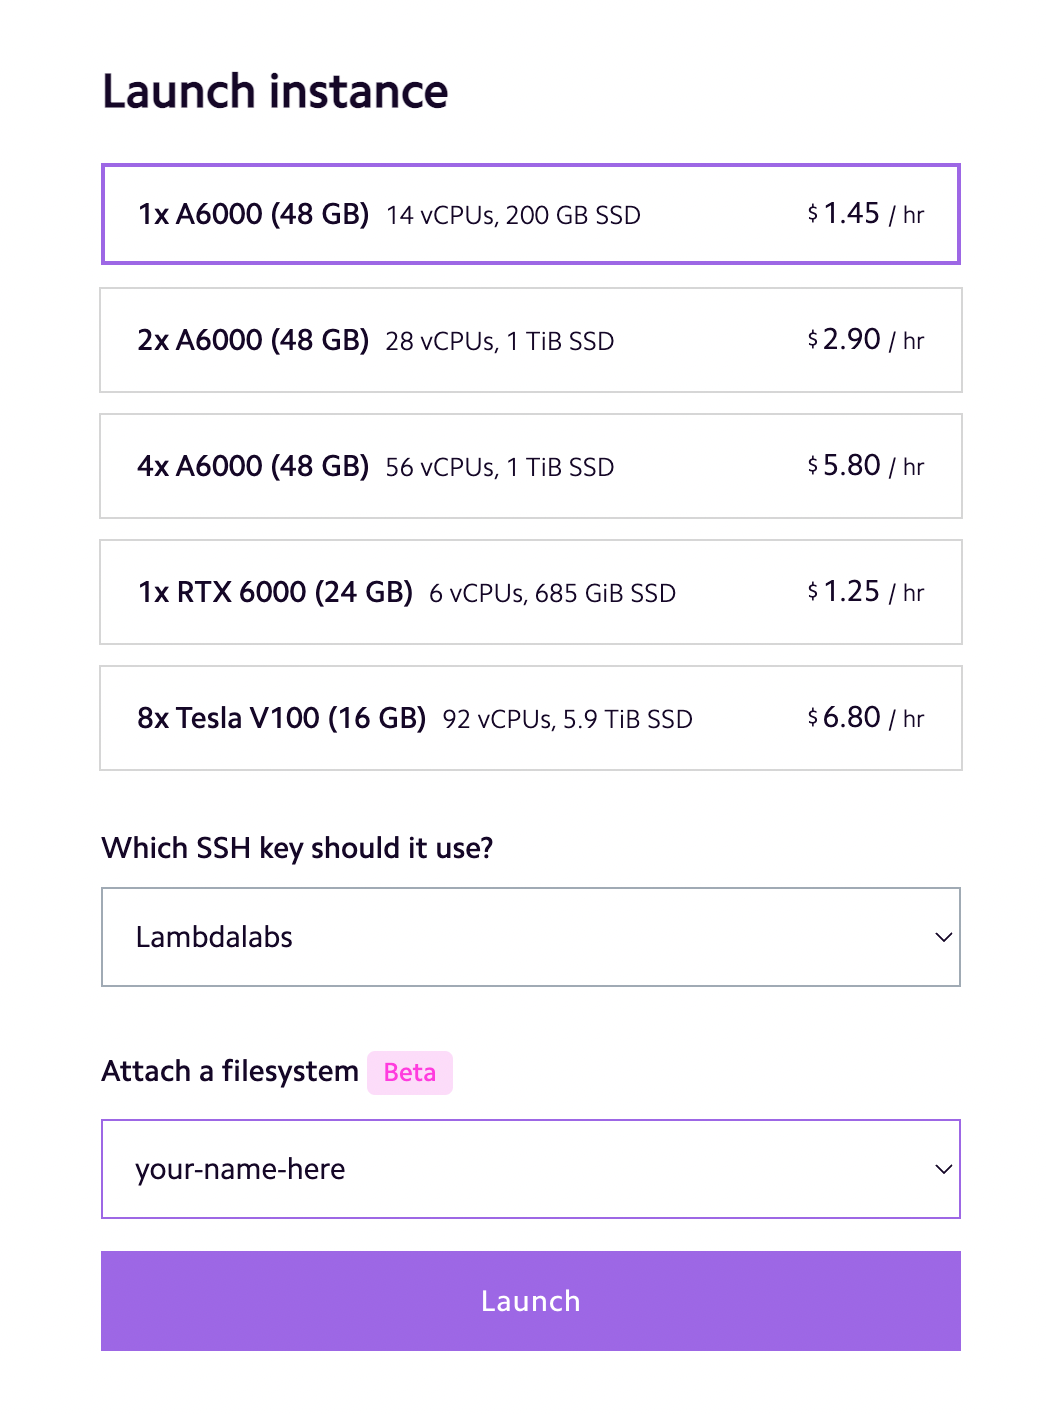The height and width of the screenshot is (1414, 1046).
Task: Open the SSH key dropdown showing Lambdalabs
Action: tap(530, 937)
